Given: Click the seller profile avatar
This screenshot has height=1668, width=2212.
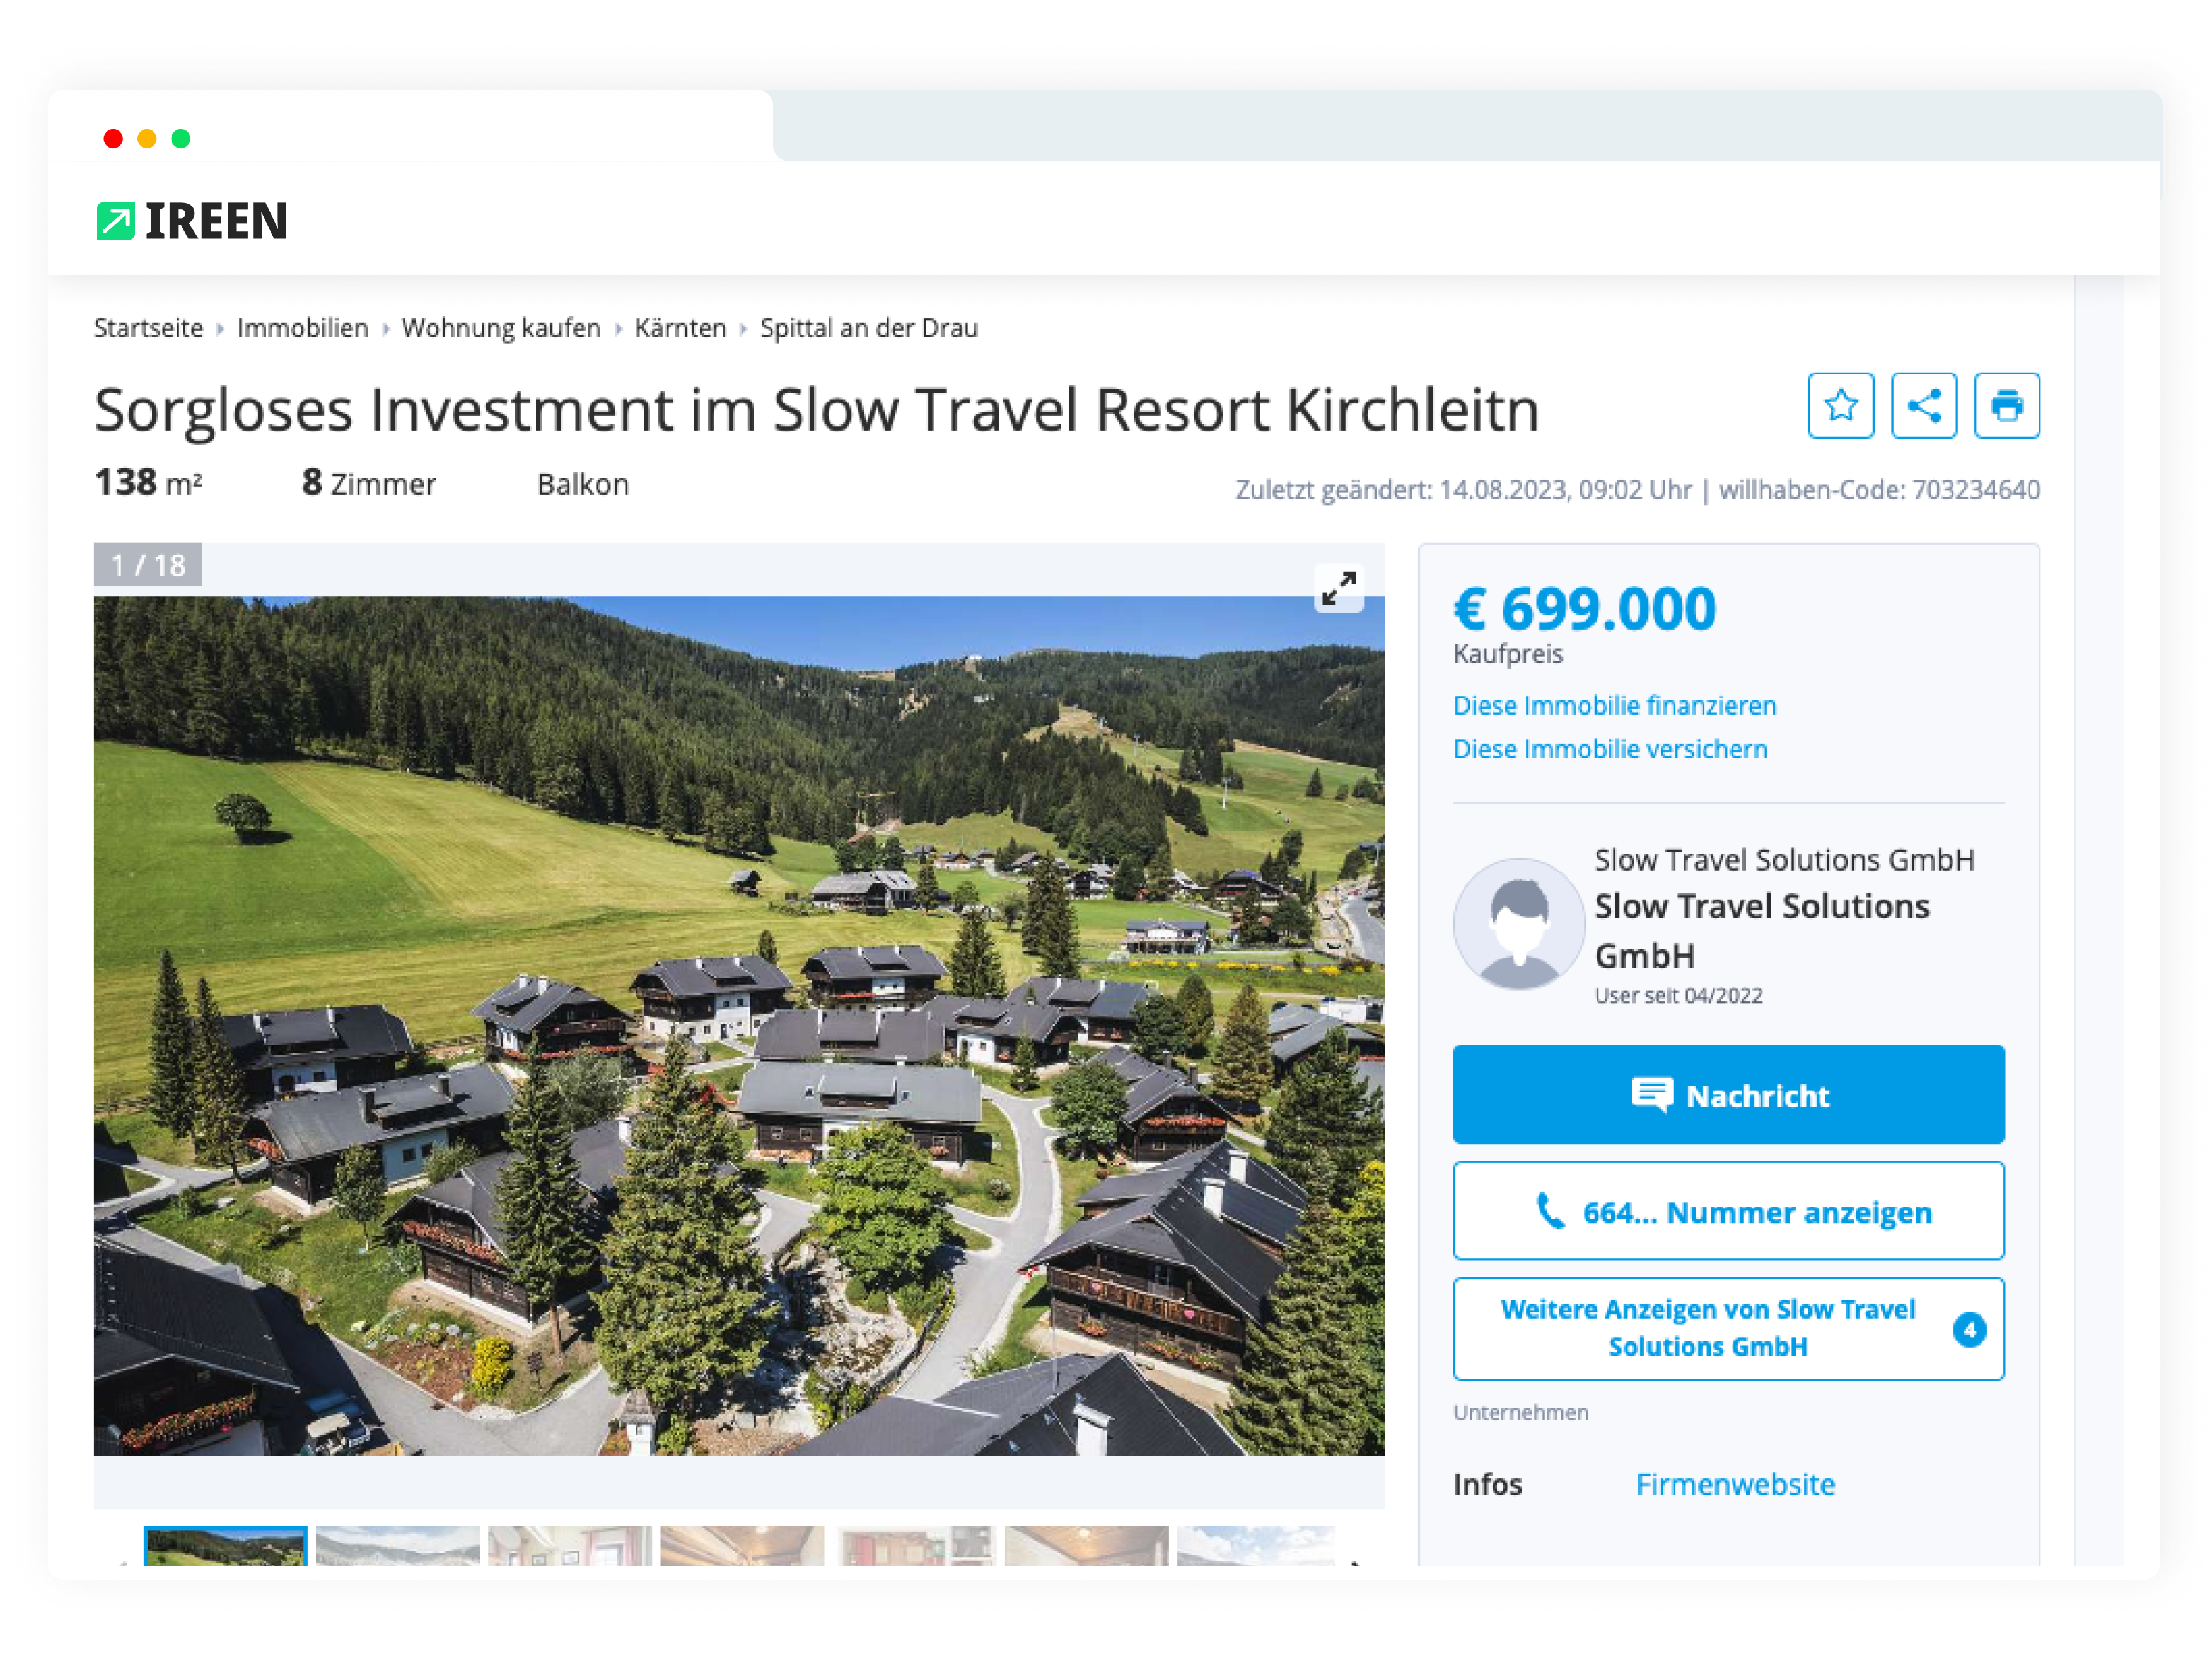Looking at the screenshot, I should coord(1518,924).
